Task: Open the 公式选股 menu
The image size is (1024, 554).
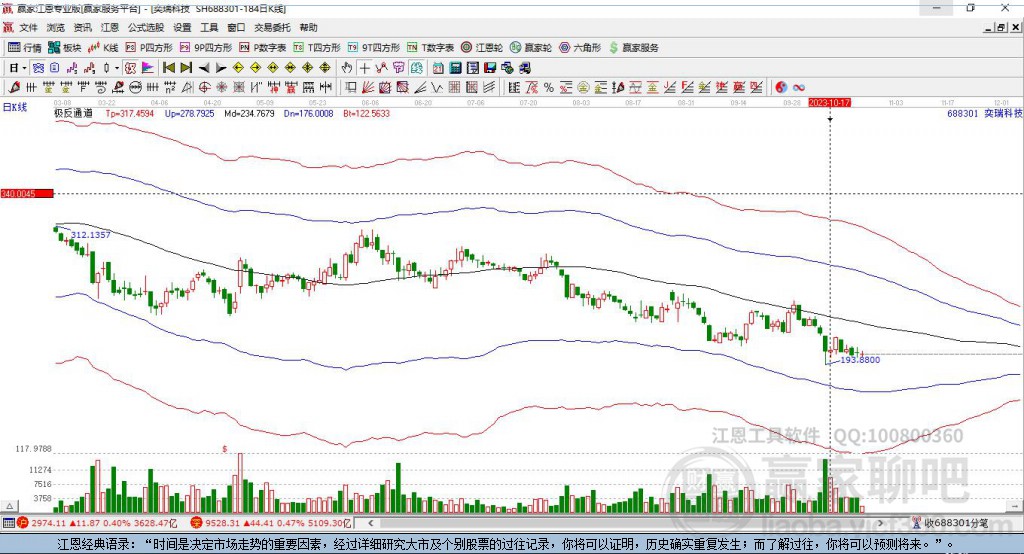Action: tap(146, 27)
